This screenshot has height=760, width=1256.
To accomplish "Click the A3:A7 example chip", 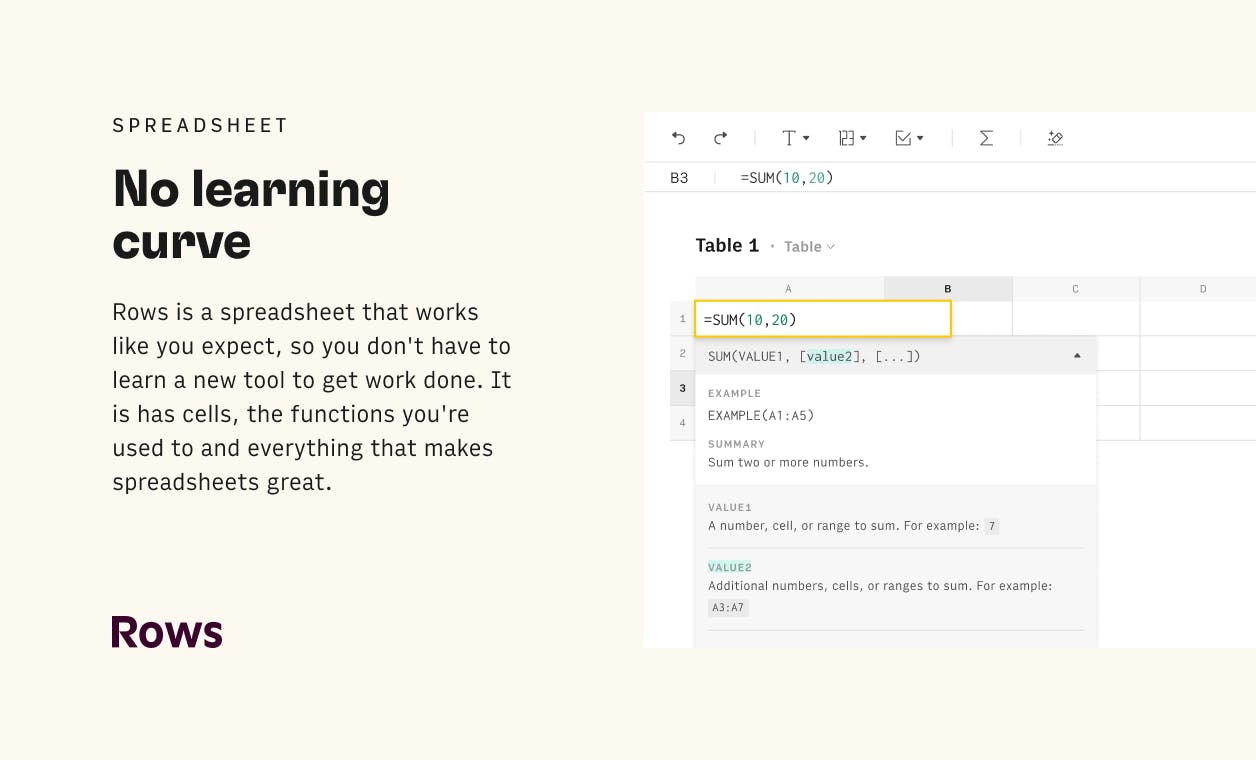I will click(728, 607).
